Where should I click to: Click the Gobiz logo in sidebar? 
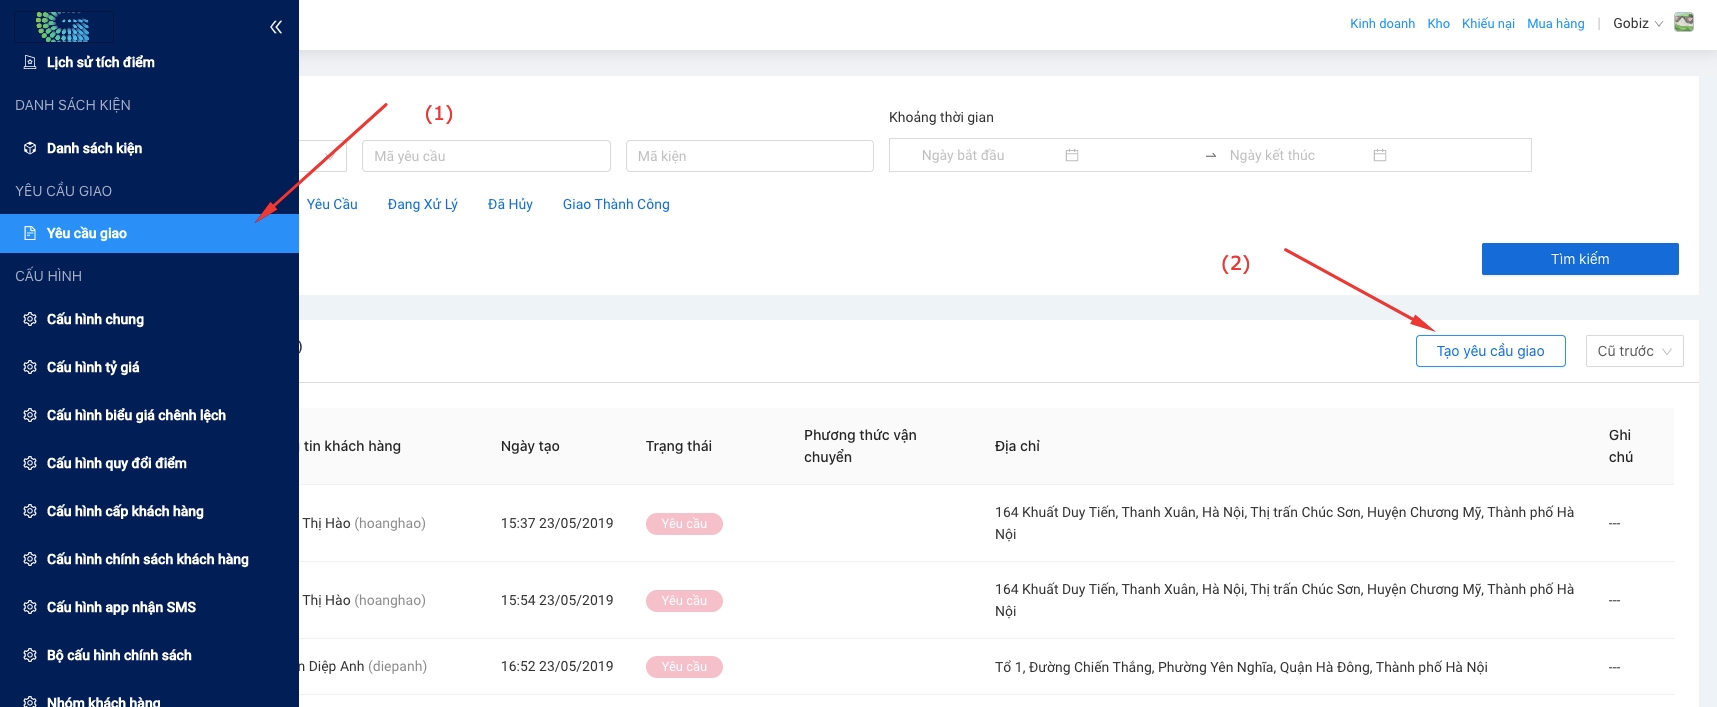tap(63, 27)
